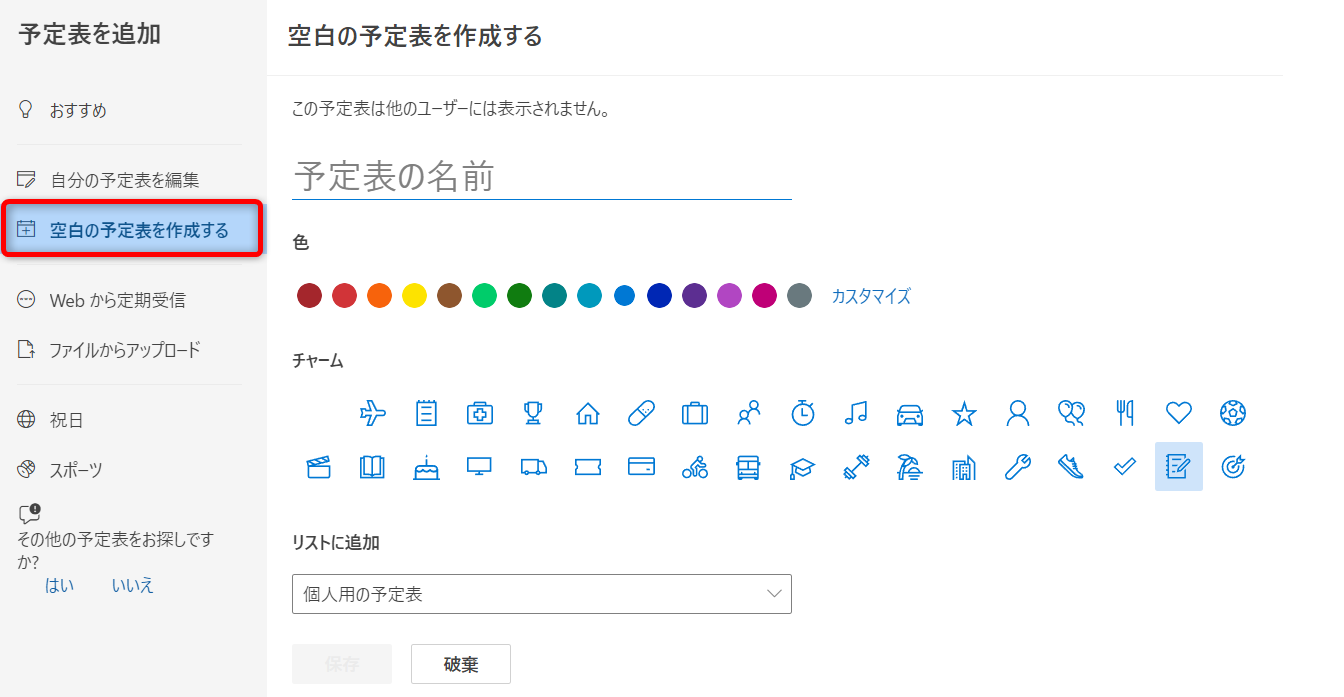The image size is (1344, 697).
Task: Select the music note charm
Action: click(856, 413)
